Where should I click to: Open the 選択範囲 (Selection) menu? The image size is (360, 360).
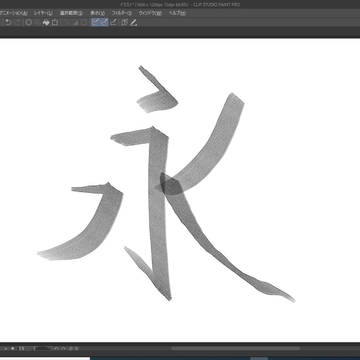point(71,13)
